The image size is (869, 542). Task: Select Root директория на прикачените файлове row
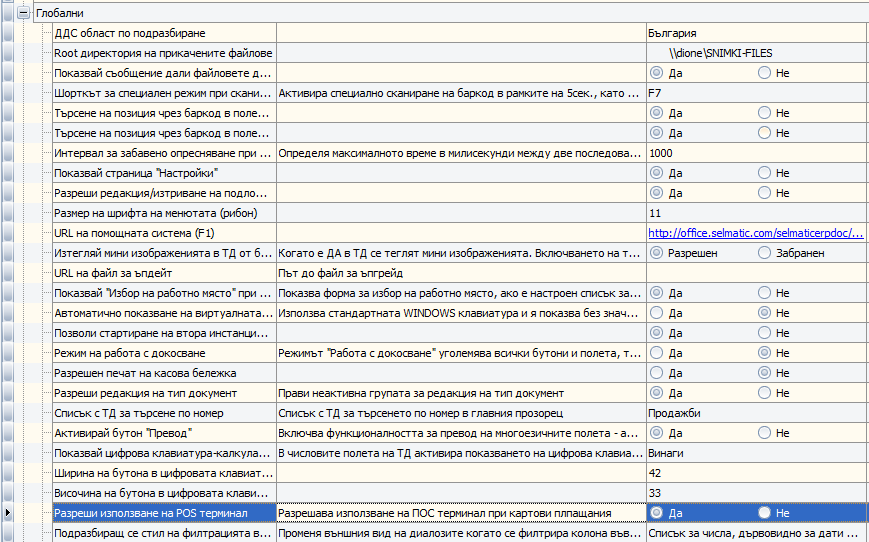pyautogui.click(x=165, y=53)
